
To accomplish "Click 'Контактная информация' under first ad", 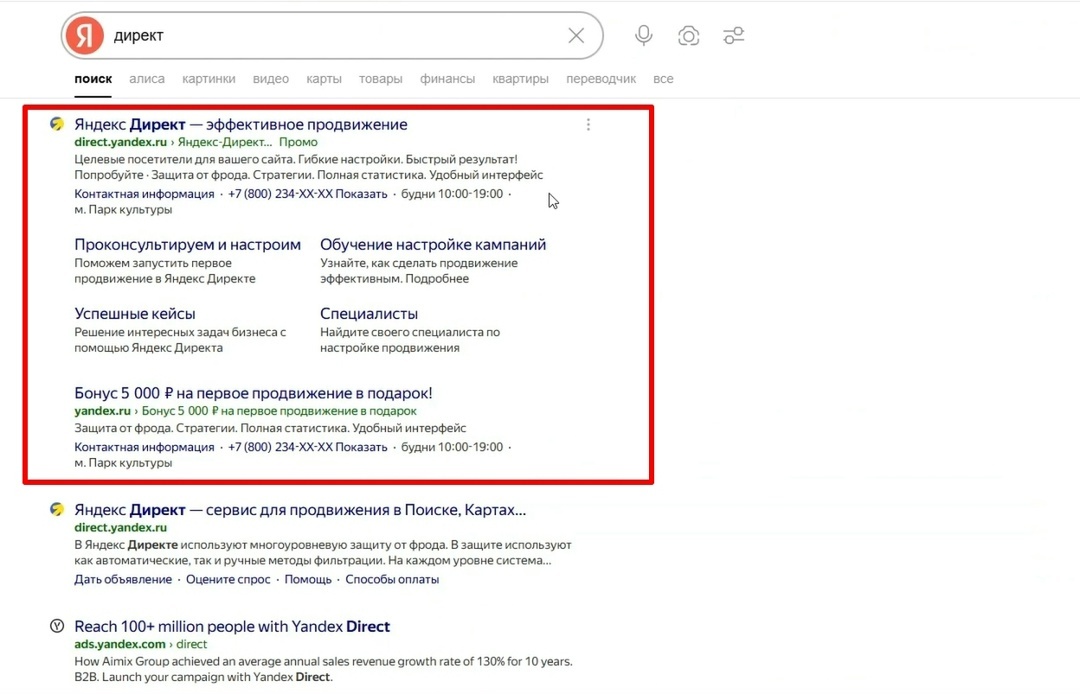I will (x=144, y=193).
